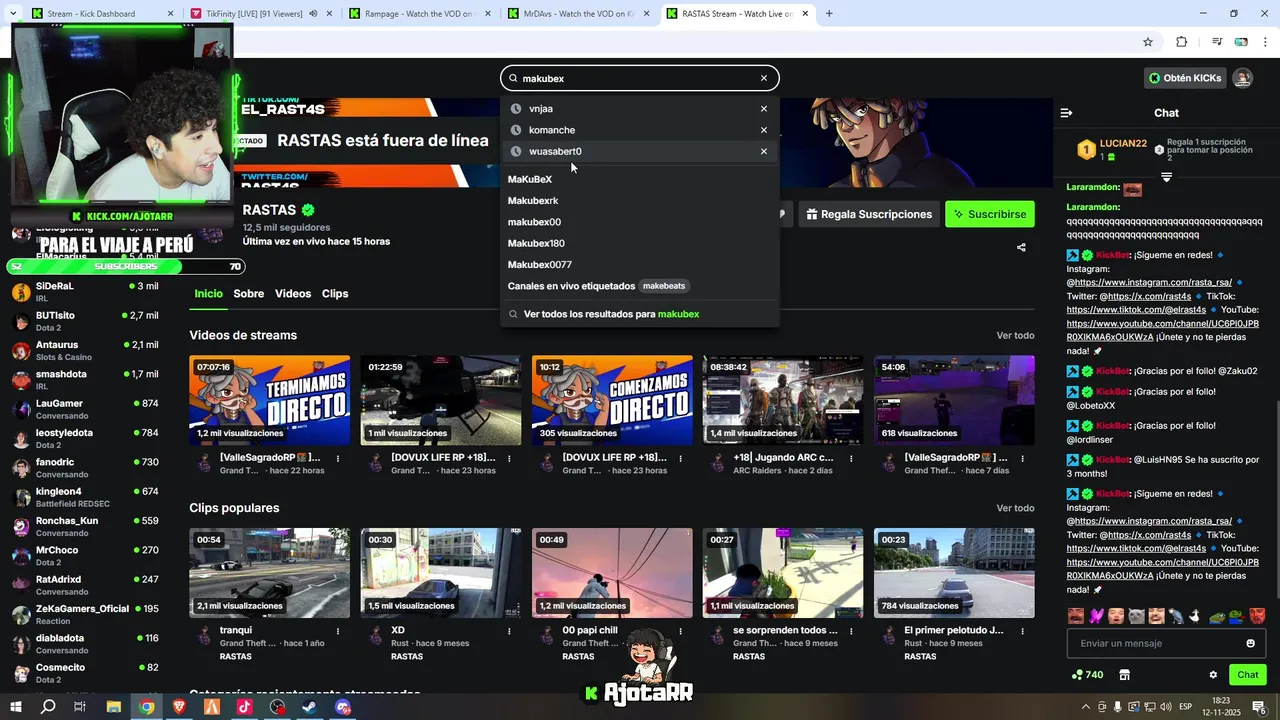Screen dimensions: 1280x720
Task: Click the Suscribirse button
Action: [x=990, y=214]
